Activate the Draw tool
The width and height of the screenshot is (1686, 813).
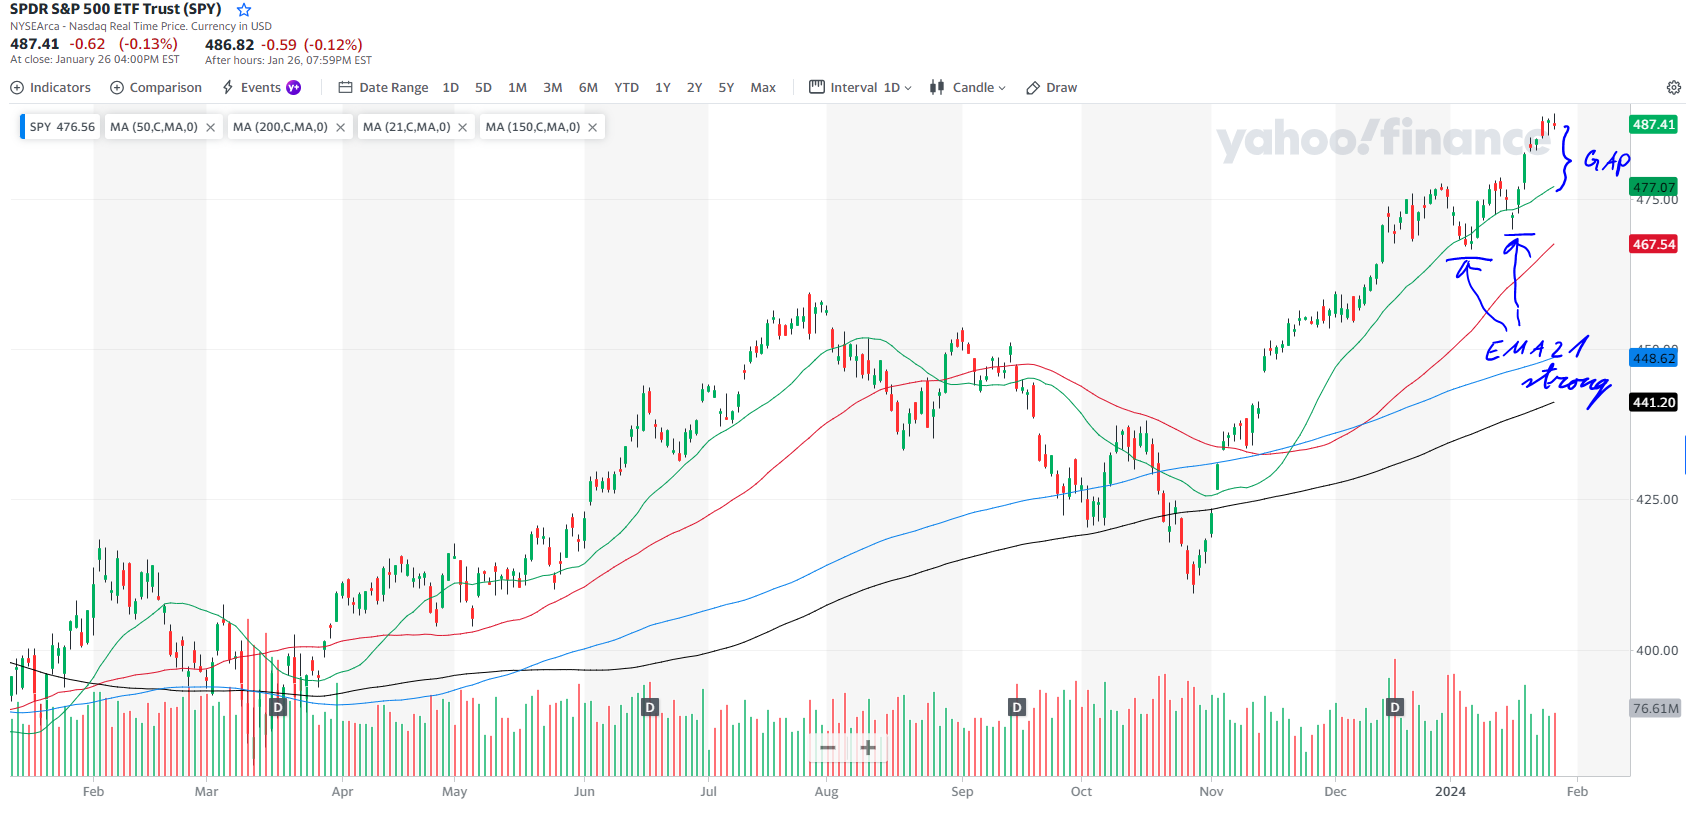[1051, 88]
